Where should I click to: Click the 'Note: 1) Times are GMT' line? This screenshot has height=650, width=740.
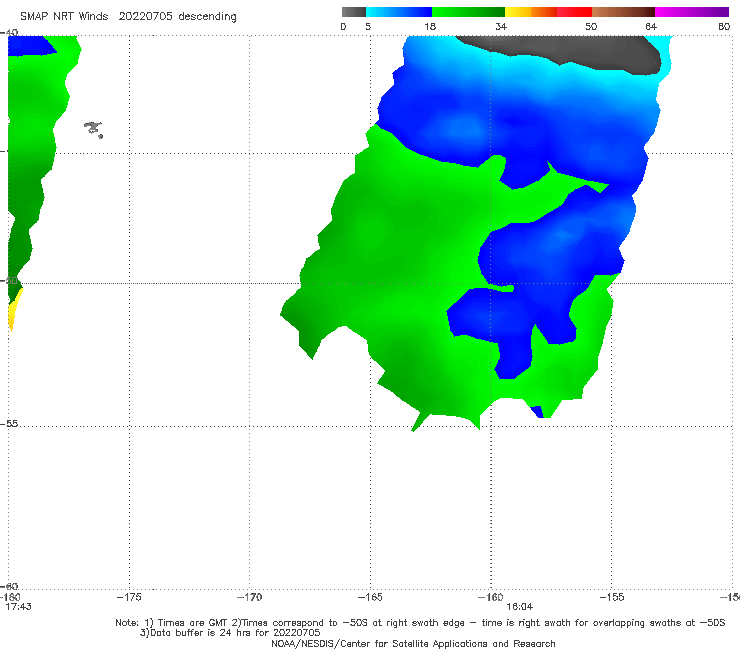(420, 623)
